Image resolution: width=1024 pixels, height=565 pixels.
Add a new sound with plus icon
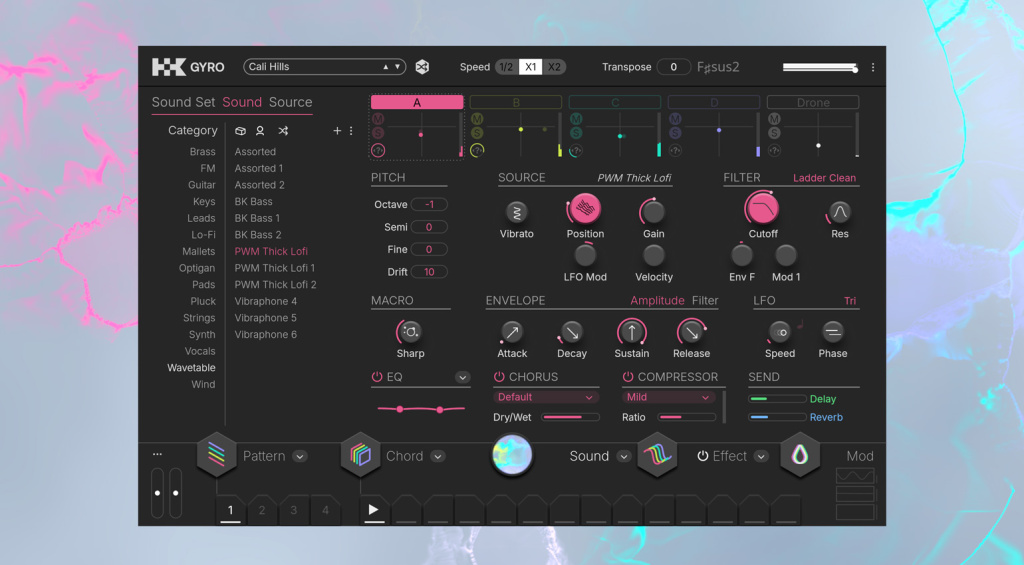337,131
